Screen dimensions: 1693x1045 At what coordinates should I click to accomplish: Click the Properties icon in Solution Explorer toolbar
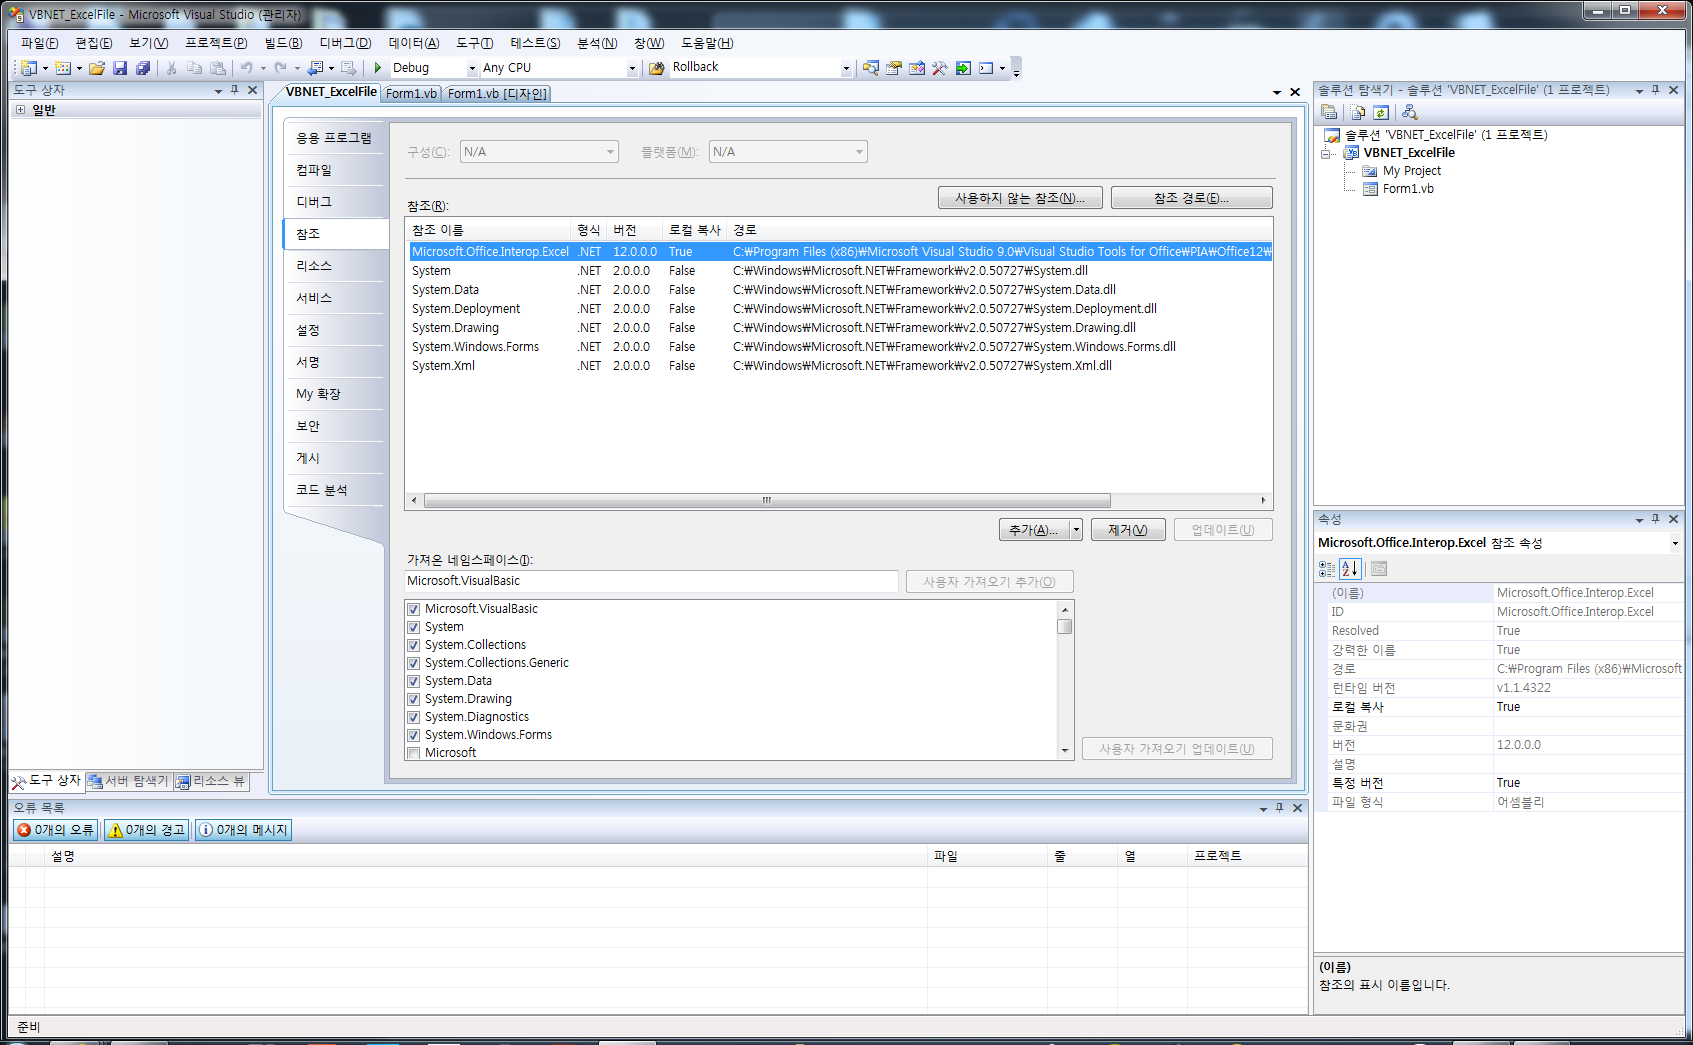[x=1329, y=112]
